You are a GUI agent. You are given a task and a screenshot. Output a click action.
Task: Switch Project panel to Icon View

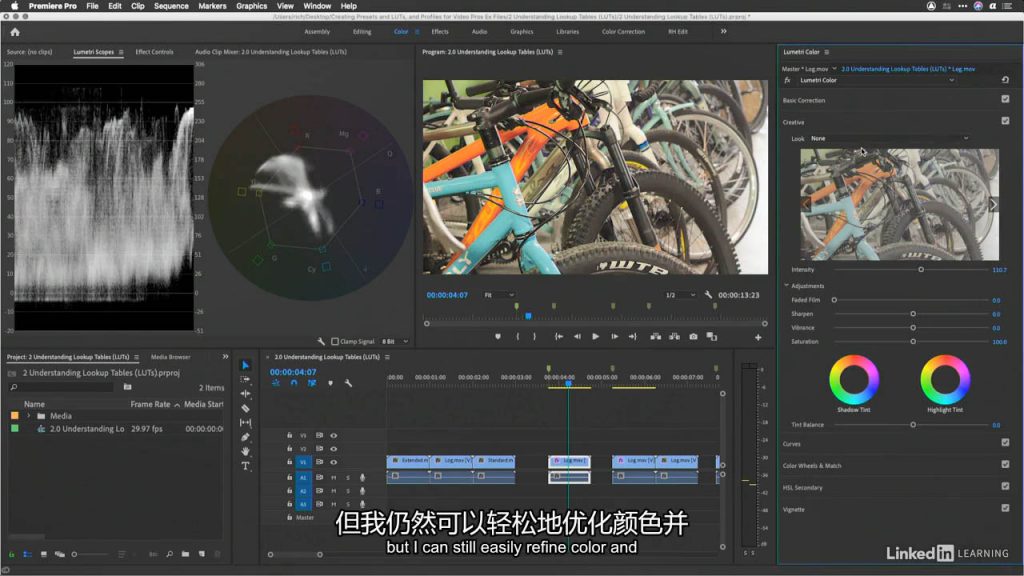44,554
